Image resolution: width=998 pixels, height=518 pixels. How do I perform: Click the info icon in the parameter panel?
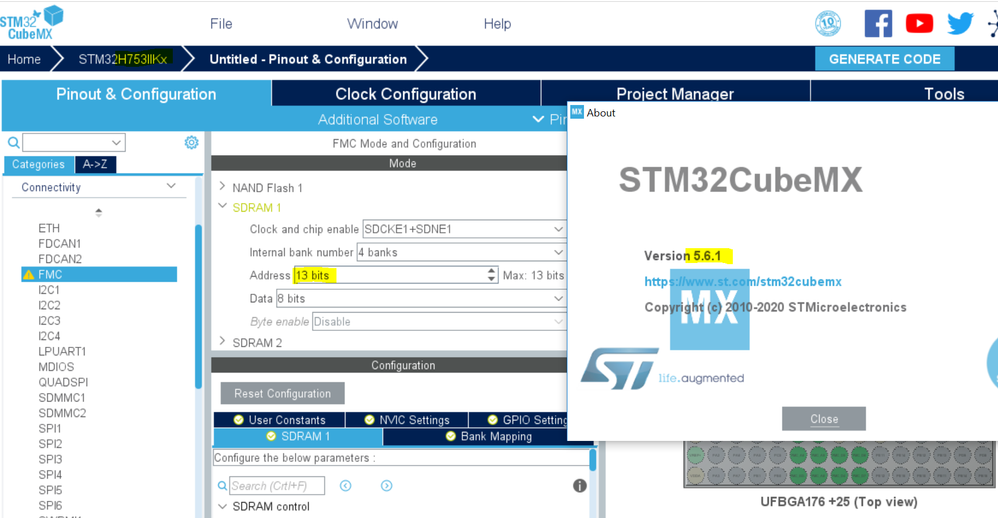coord(579,486)
